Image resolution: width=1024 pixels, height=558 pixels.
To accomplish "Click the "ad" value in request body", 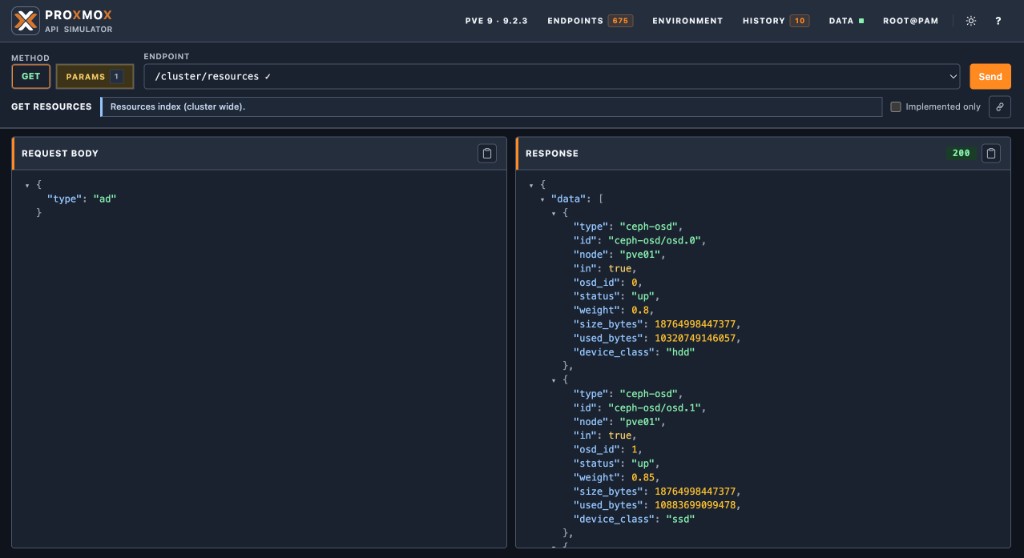I will click(x=104, y=199).
